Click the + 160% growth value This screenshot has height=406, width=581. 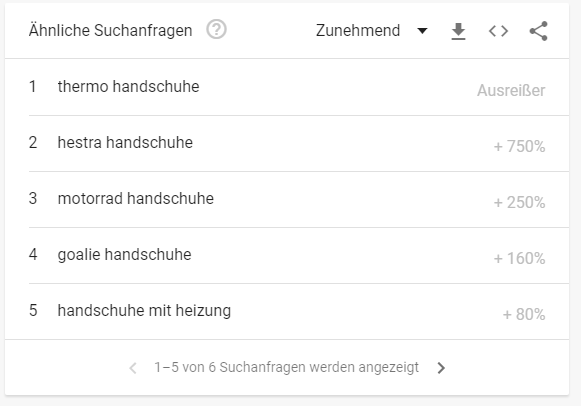click(519, 258)
